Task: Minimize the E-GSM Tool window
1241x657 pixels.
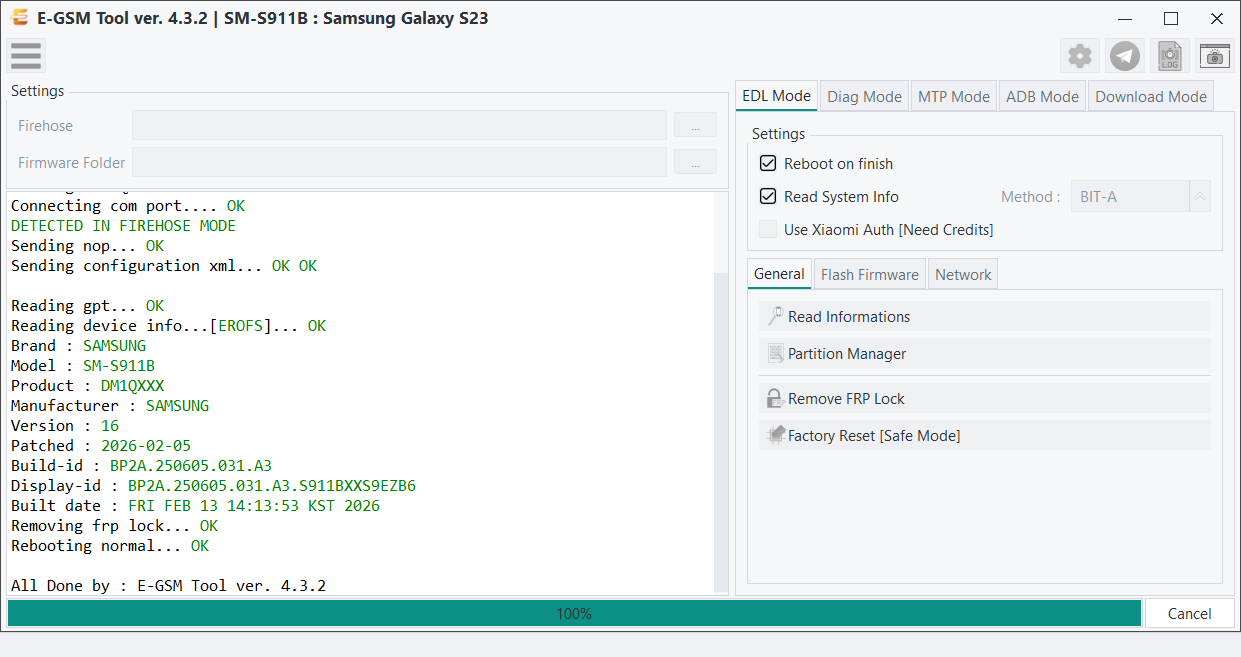Action: click(1125, 18)
